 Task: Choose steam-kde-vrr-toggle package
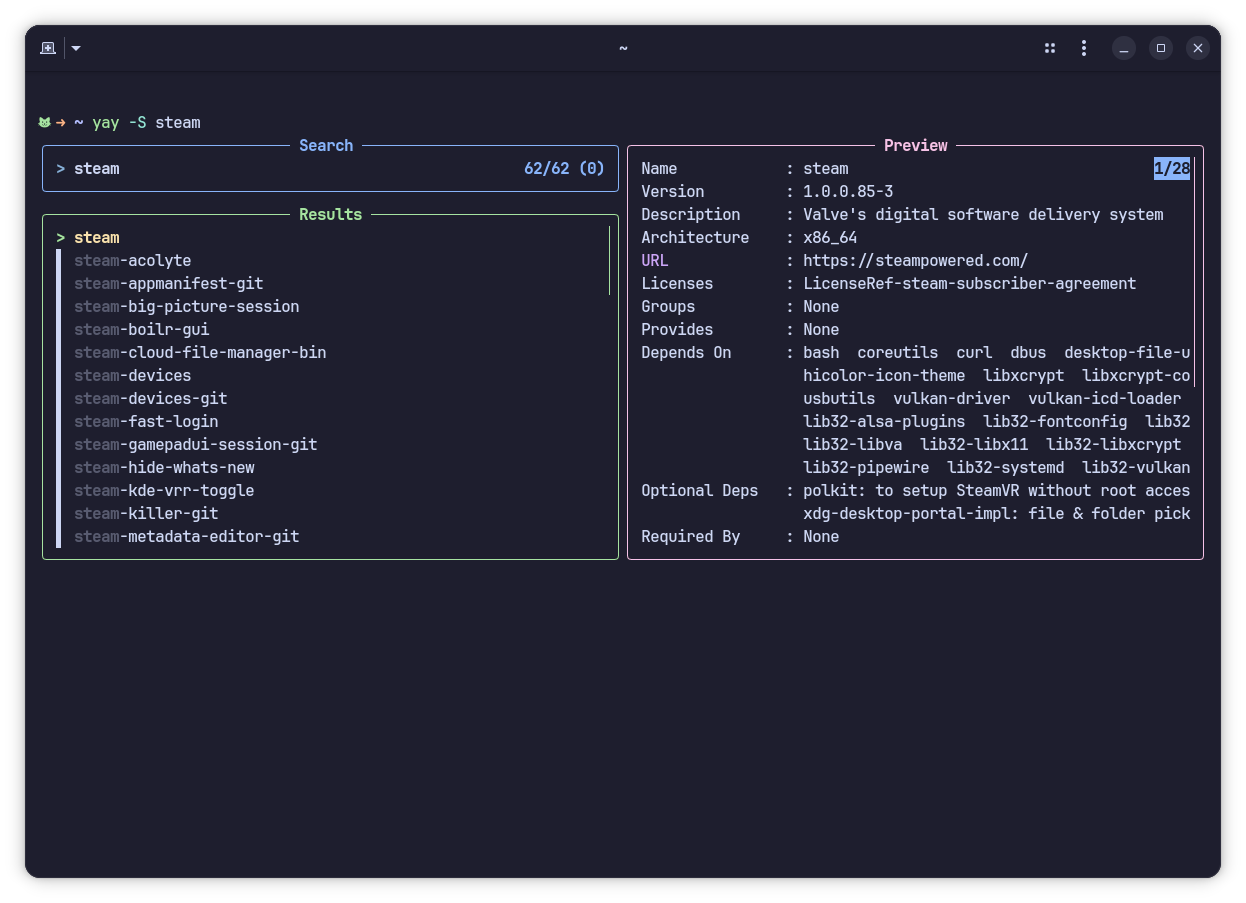[164, 491]
